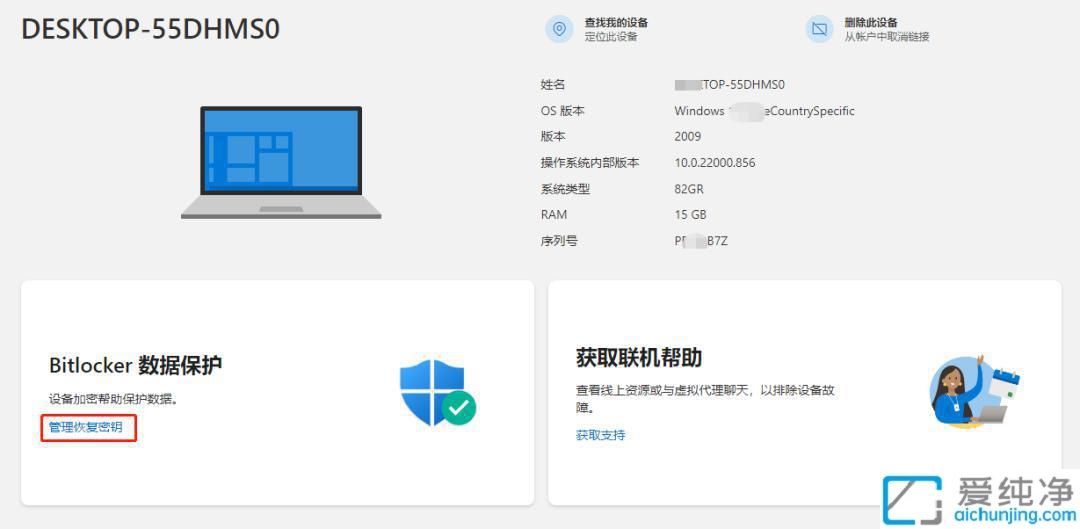This screenshot has height=529, width=1080.
Task: Click the 序列号 label
Action: tap(559, 241)
